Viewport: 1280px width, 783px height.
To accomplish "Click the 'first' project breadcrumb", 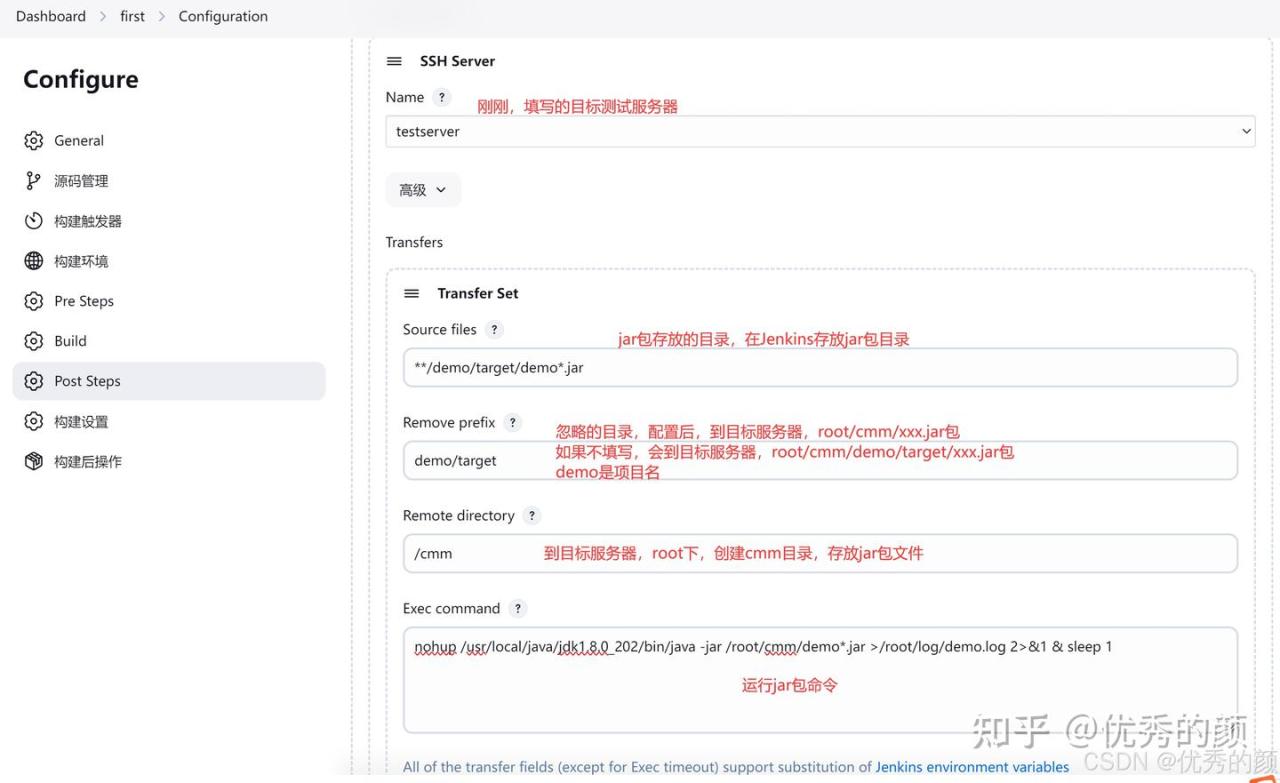I will click(x=132, y=16).
